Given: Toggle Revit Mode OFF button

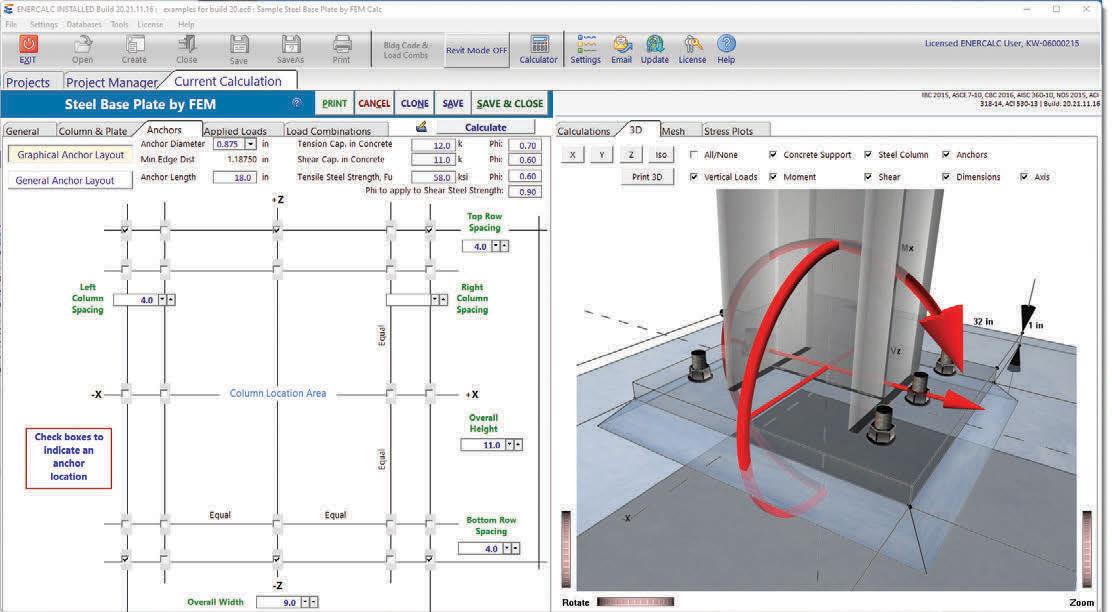Looking at the screenshot, I should (477, 50).
